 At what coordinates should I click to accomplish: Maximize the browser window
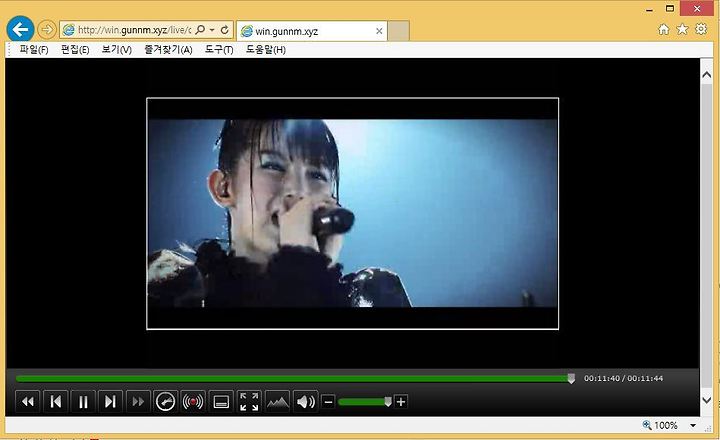tap(670, 9)
